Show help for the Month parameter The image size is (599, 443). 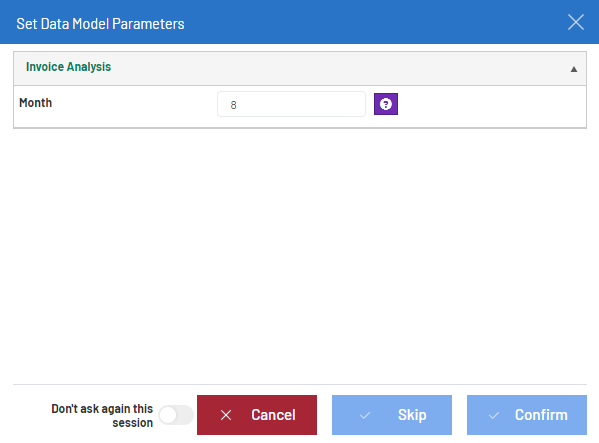point(386,104)
